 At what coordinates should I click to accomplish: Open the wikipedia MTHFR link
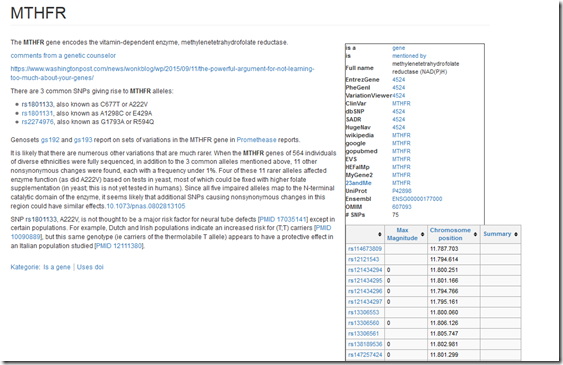click(401, 135)
